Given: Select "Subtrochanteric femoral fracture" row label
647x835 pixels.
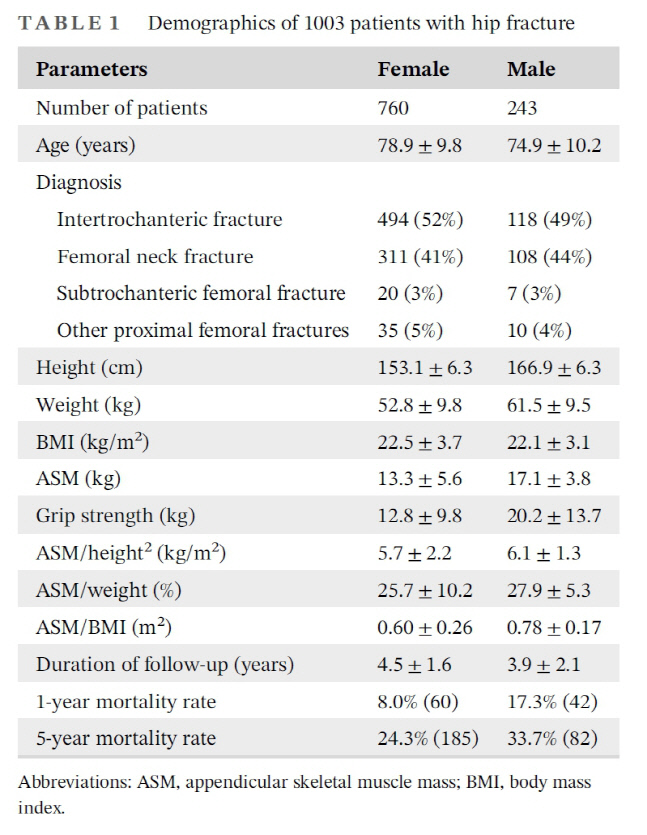Looking at the screenshot, I should [x=201, y=293].
